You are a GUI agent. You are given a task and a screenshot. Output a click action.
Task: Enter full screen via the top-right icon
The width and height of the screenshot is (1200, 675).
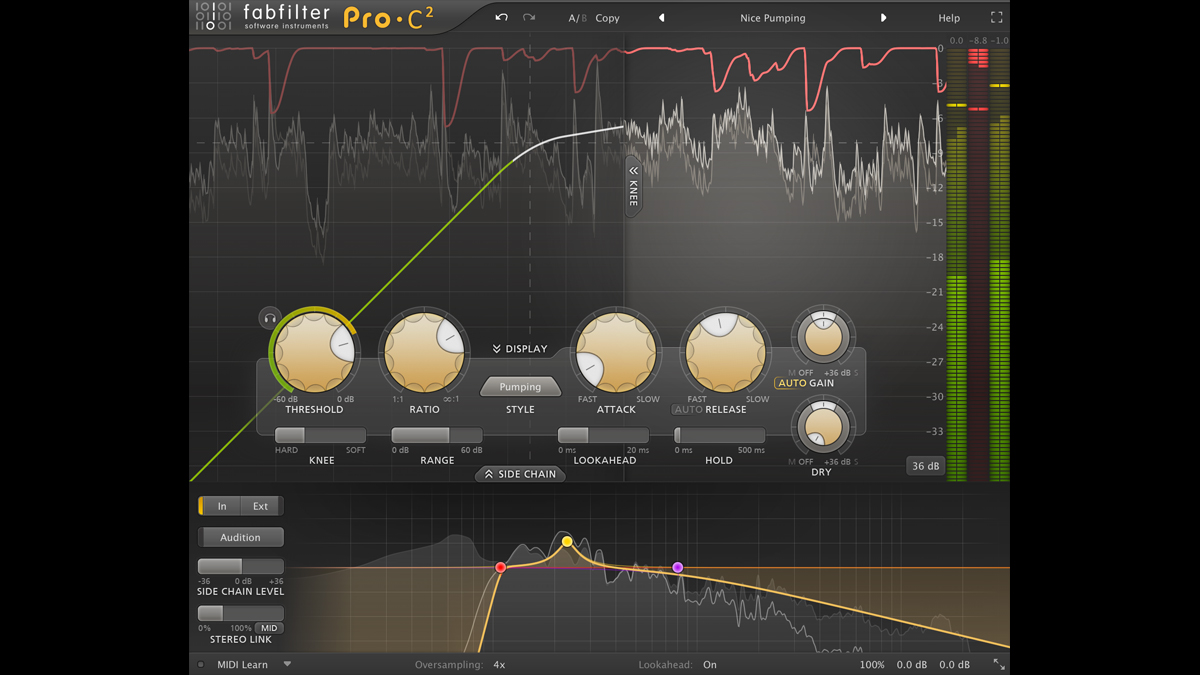pyautogui.click(x=995, y=16)
